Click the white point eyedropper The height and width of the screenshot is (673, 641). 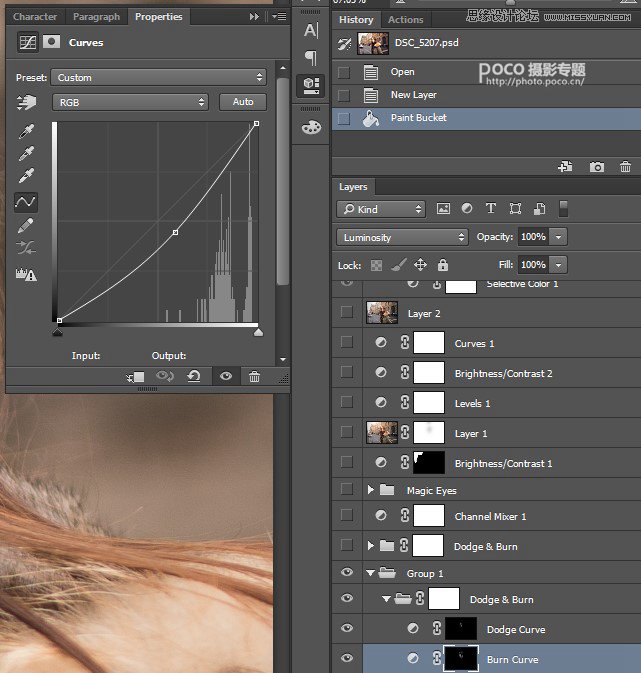pyautogui.click(x=25, y=177)
